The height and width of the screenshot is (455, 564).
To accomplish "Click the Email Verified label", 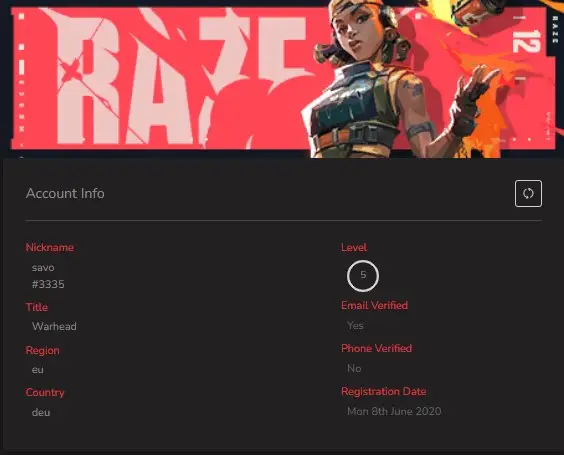I will pyautogui.click(x=374, y=305).
